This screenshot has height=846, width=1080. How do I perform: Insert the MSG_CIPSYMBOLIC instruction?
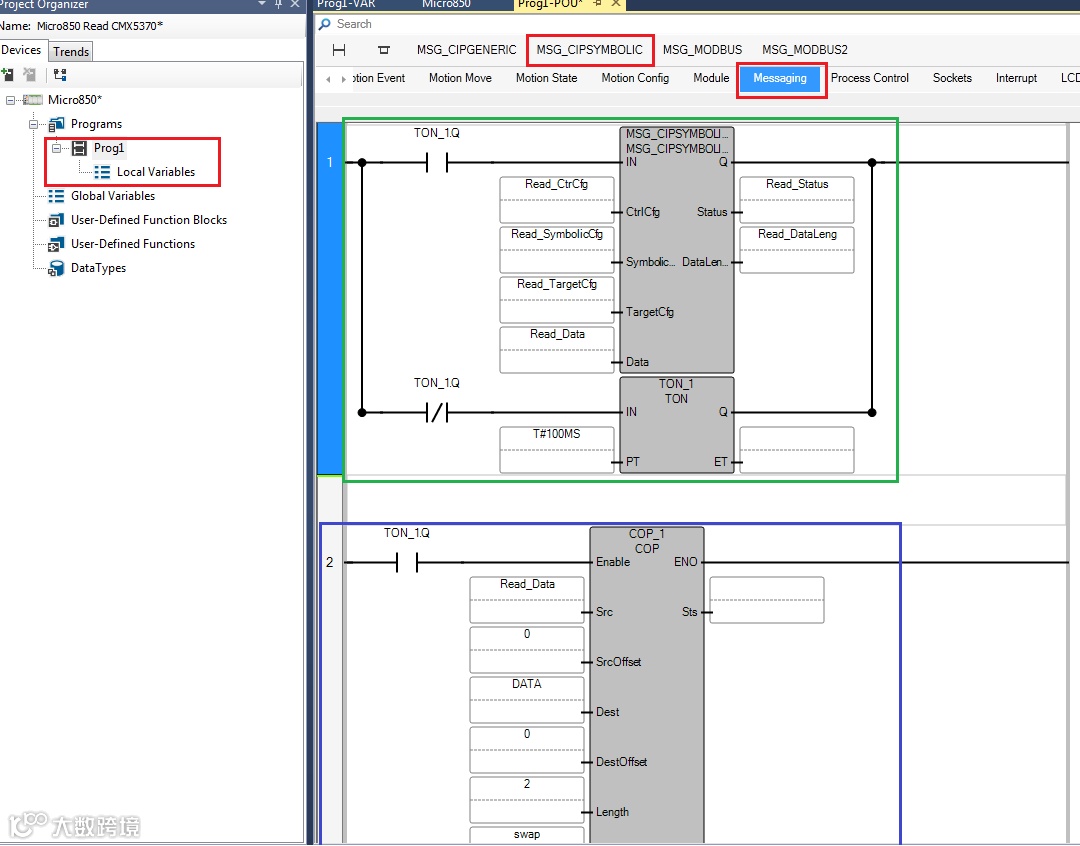point(590,50)
